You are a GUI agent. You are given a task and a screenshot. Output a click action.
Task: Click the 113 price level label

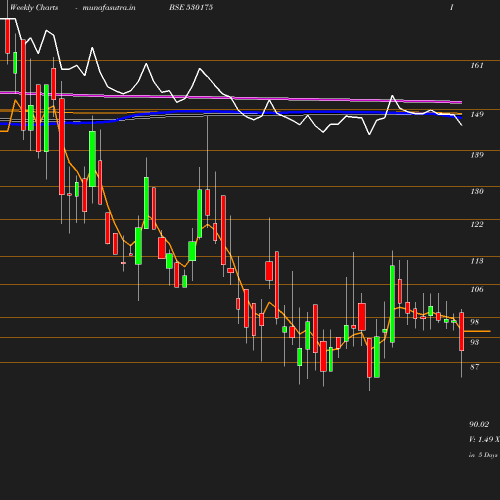point(477,261)
